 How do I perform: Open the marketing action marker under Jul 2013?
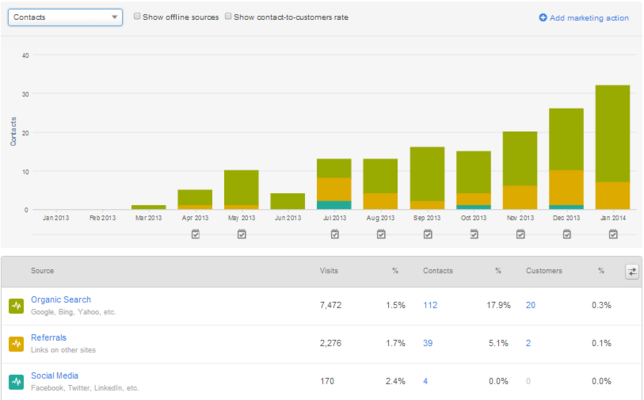click(x=335, y=234)
